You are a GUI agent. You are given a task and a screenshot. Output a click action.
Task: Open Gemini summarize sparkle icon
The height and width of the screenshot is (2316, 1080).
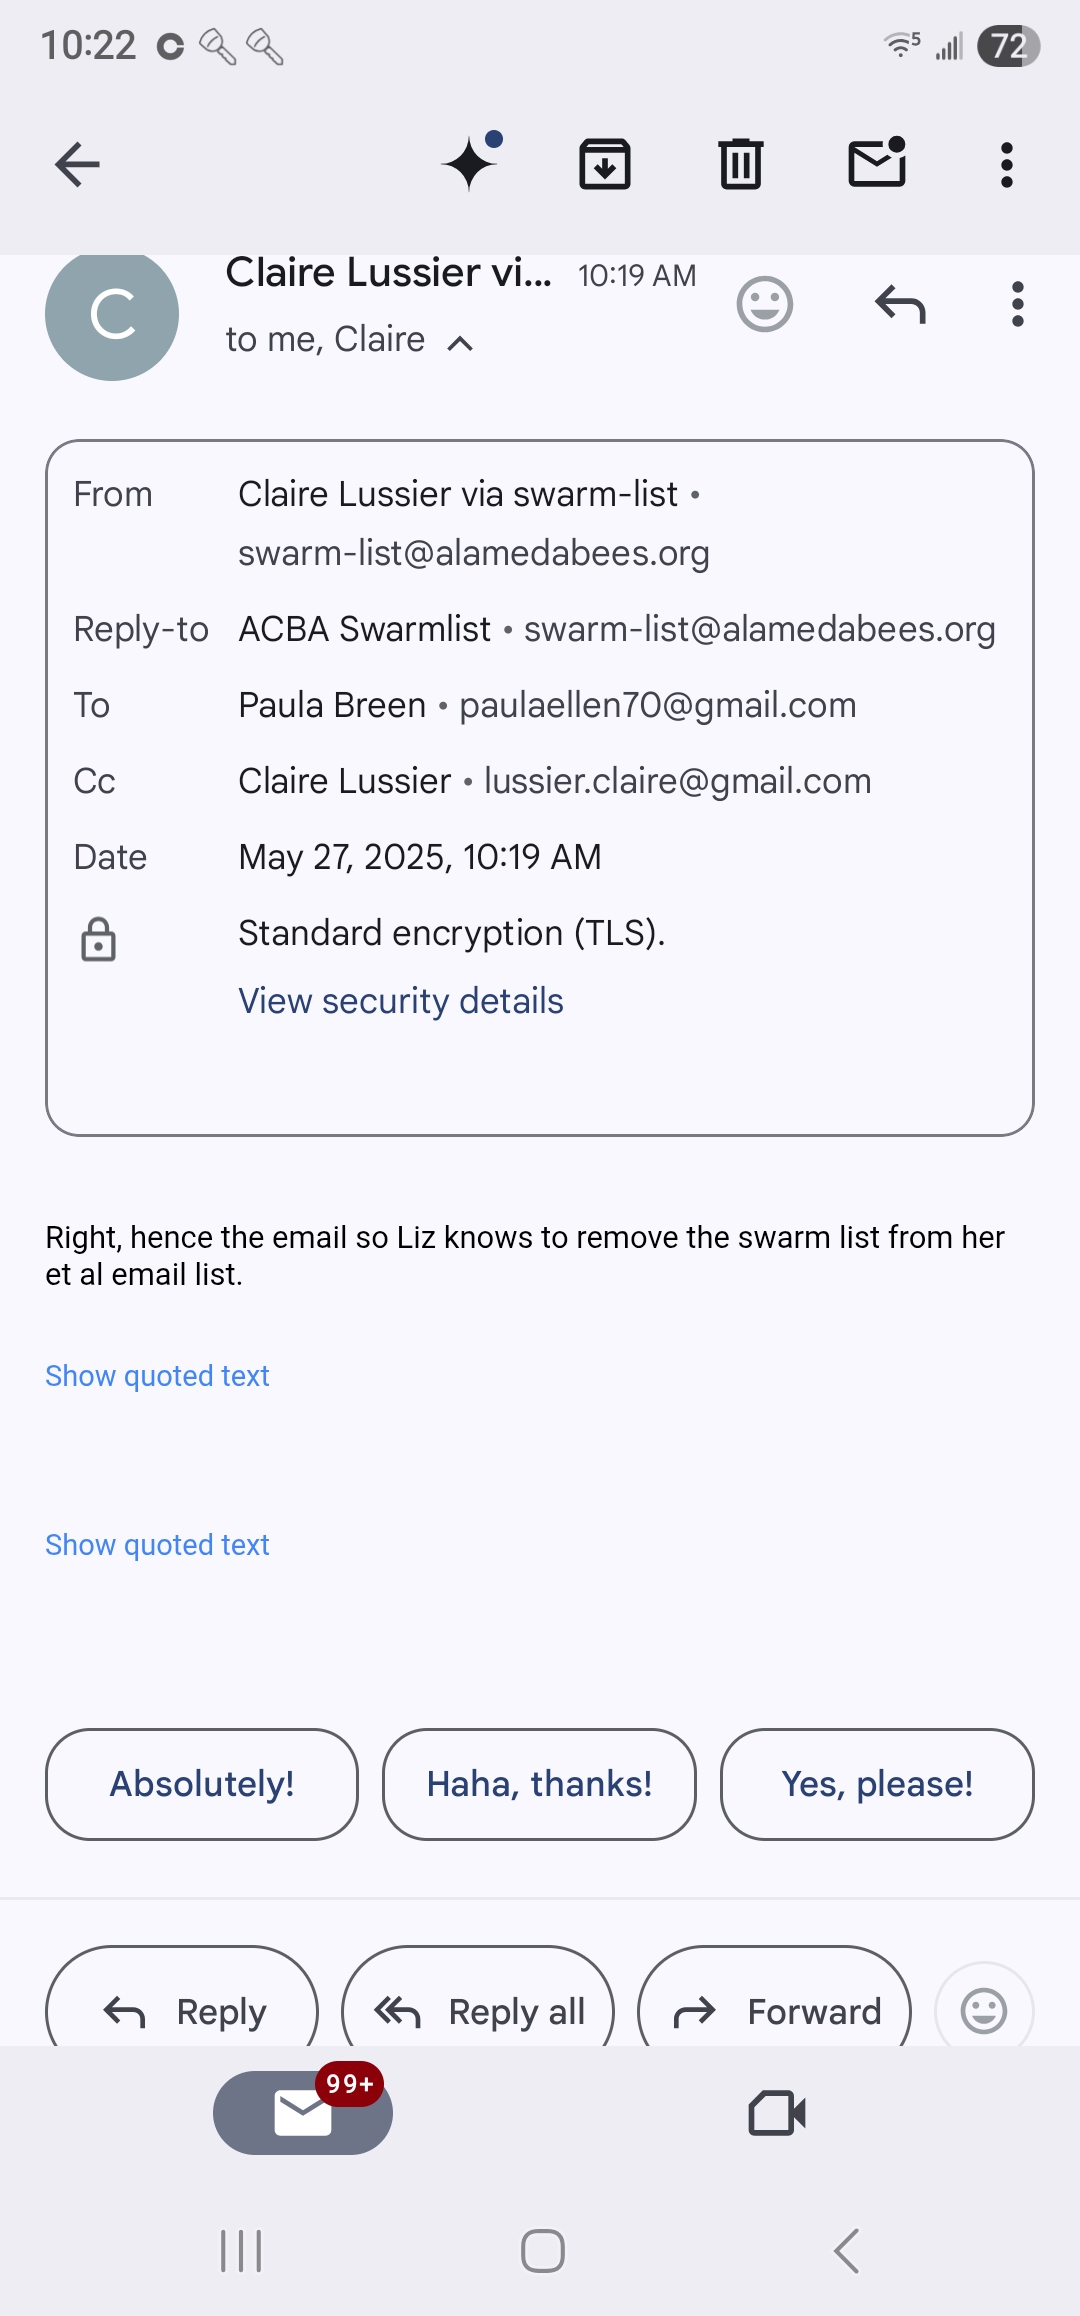[472, 162]
